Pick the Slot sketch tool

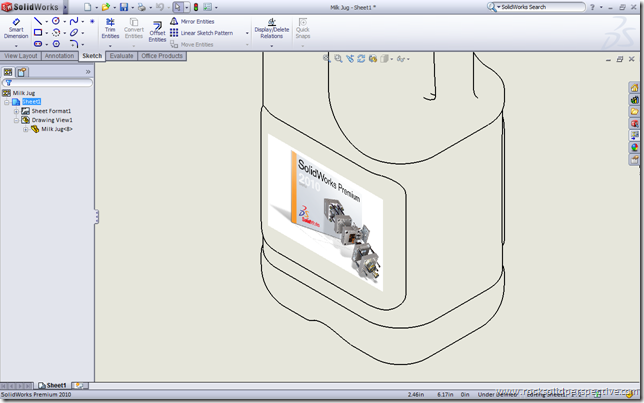coord(38,44)
